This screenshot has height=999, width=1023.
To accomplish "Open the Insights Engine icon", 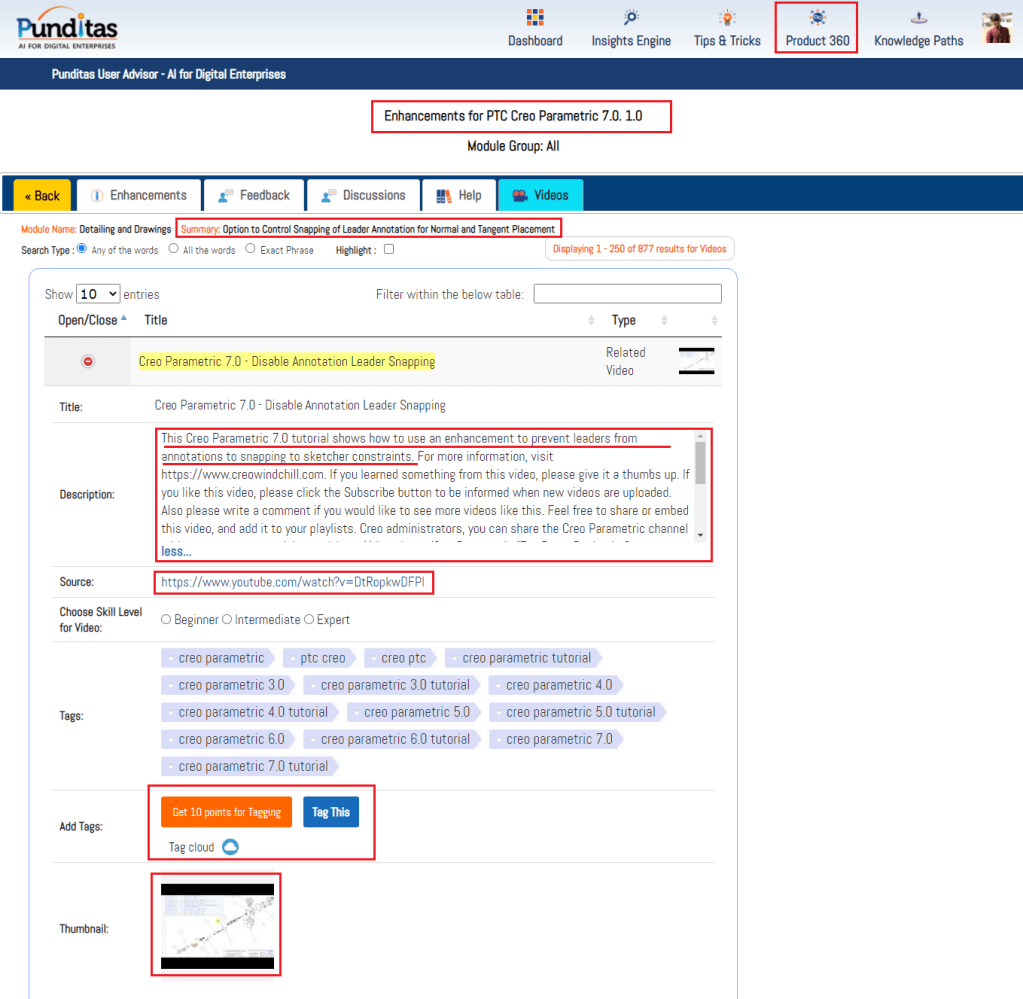I will 631,18.
